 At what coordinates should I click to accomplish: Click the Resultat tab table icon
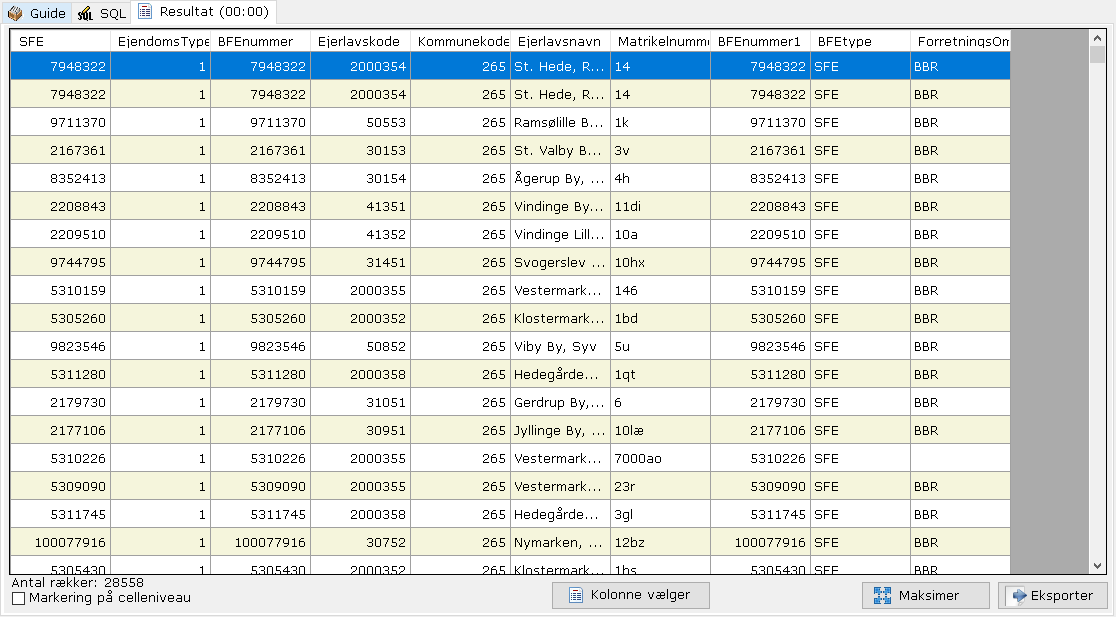145,12
